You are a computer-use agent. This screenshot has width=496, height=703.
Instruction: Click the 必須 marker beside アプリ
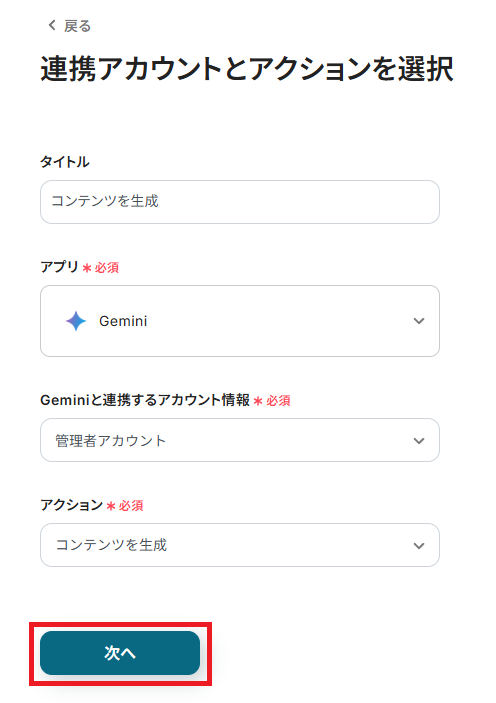pyautogui.click(x=107, y=268)
